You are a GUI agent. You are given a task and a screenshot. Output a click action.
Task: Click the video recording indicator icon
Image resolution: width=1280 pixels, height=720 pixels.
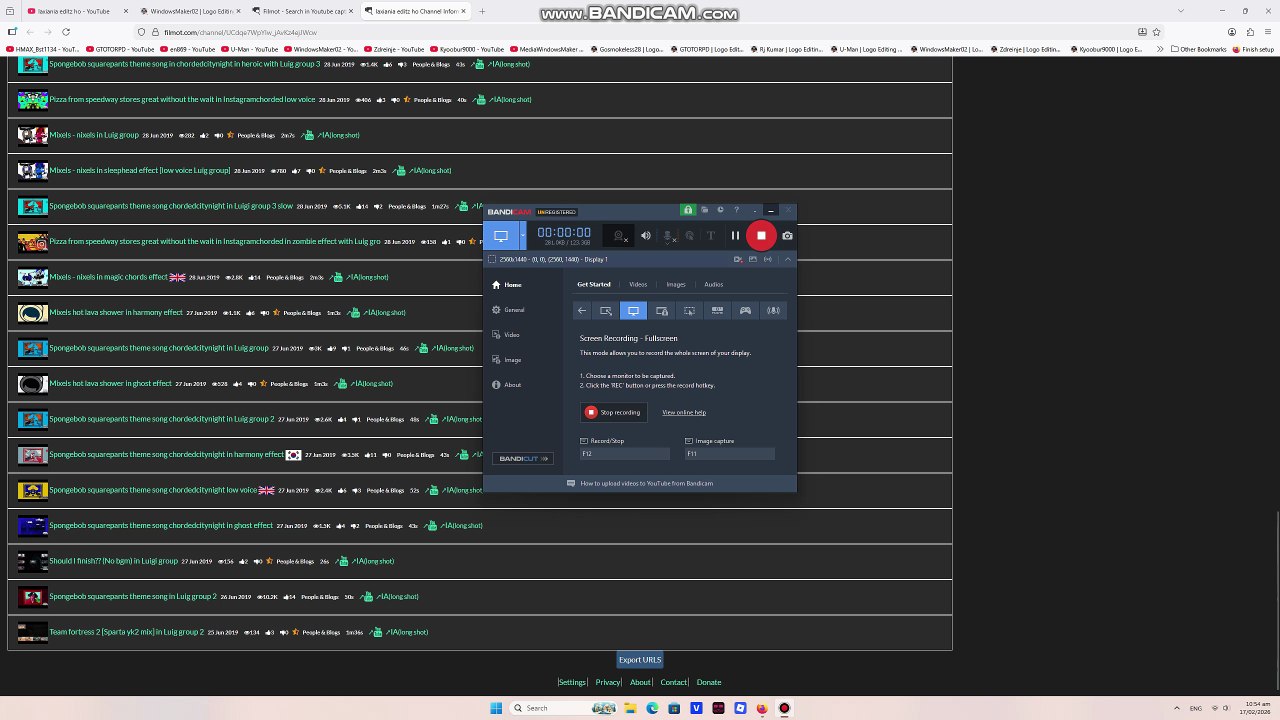[x=738, y=259]
